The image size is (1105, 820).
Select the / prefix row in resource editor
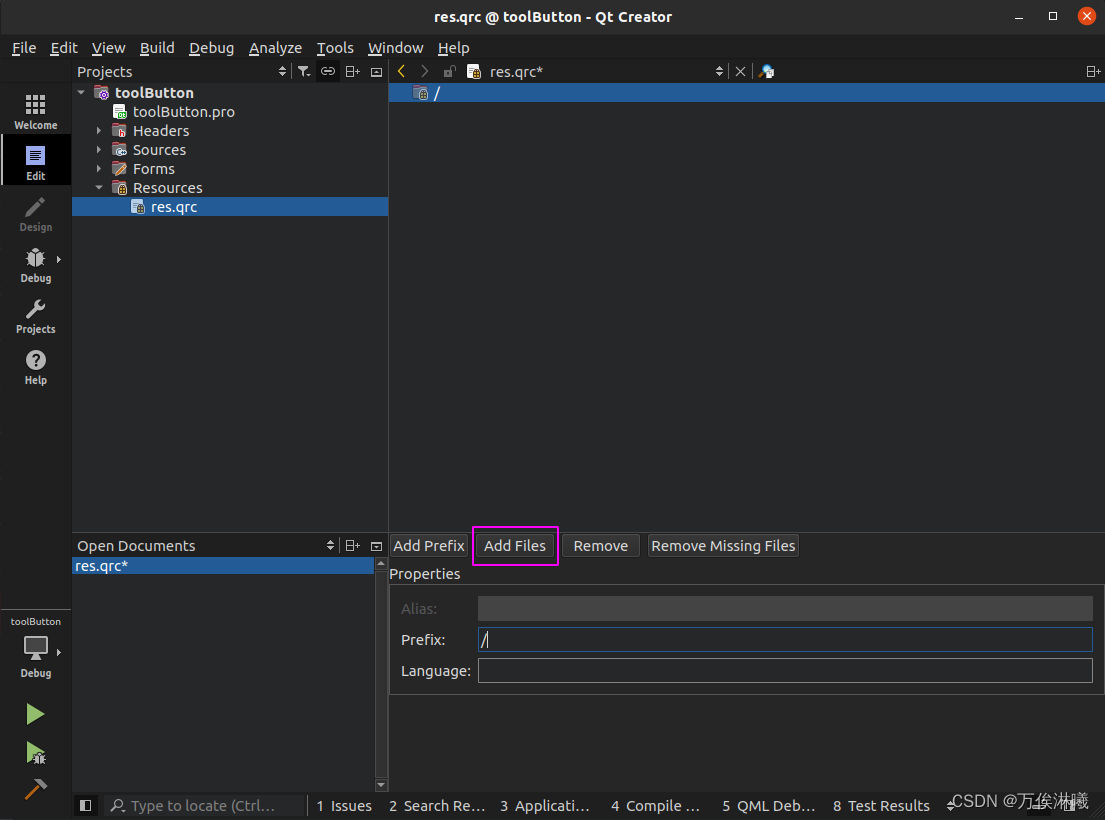[746, 92]
